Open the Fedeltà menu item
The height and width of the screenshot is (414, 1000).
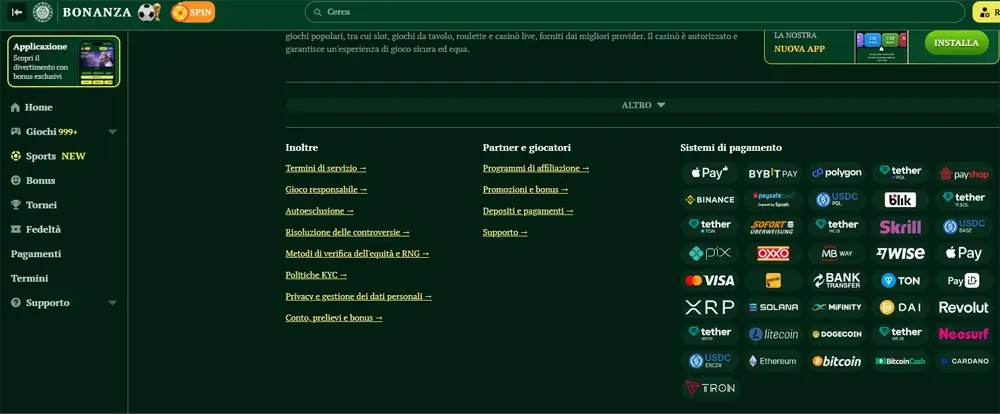click(x=43, y=229)
